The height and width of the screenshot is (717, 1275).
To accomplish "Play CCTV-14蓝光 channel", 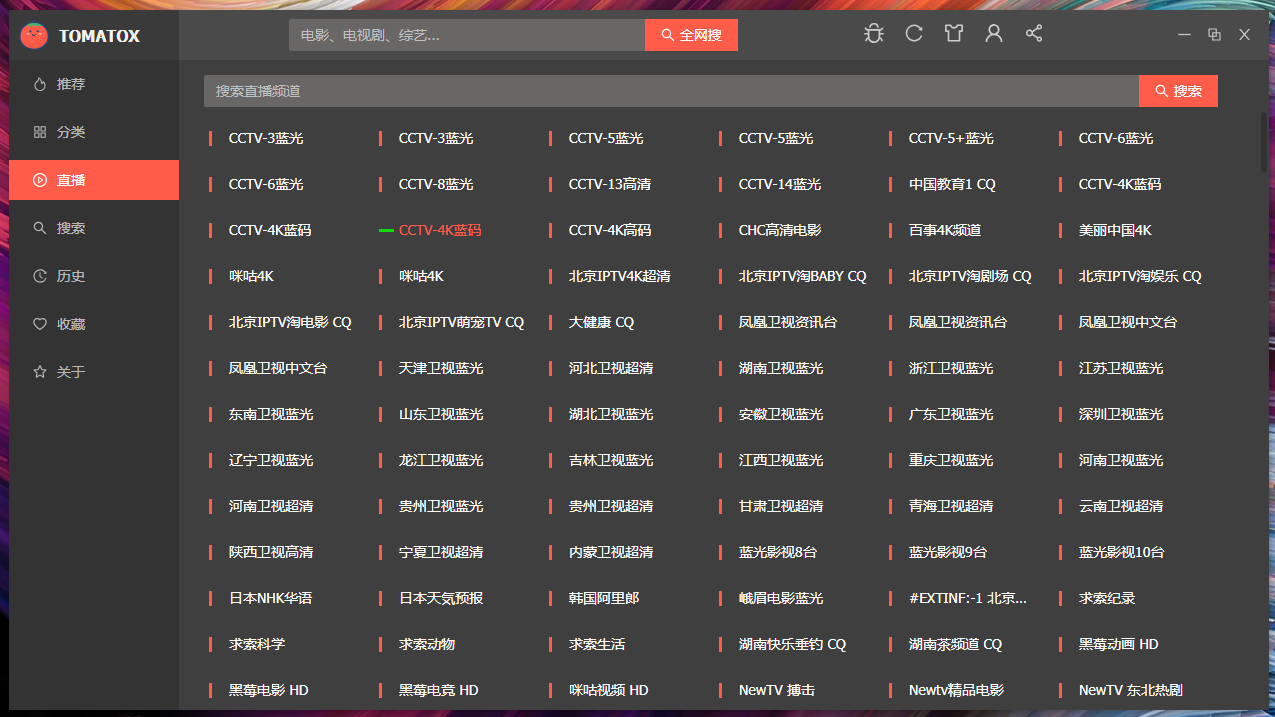I will click(780, 184).
